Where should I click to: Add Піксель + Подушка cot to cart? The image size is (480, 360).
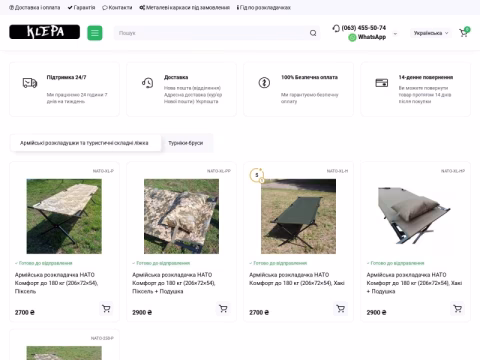(223, 309)
